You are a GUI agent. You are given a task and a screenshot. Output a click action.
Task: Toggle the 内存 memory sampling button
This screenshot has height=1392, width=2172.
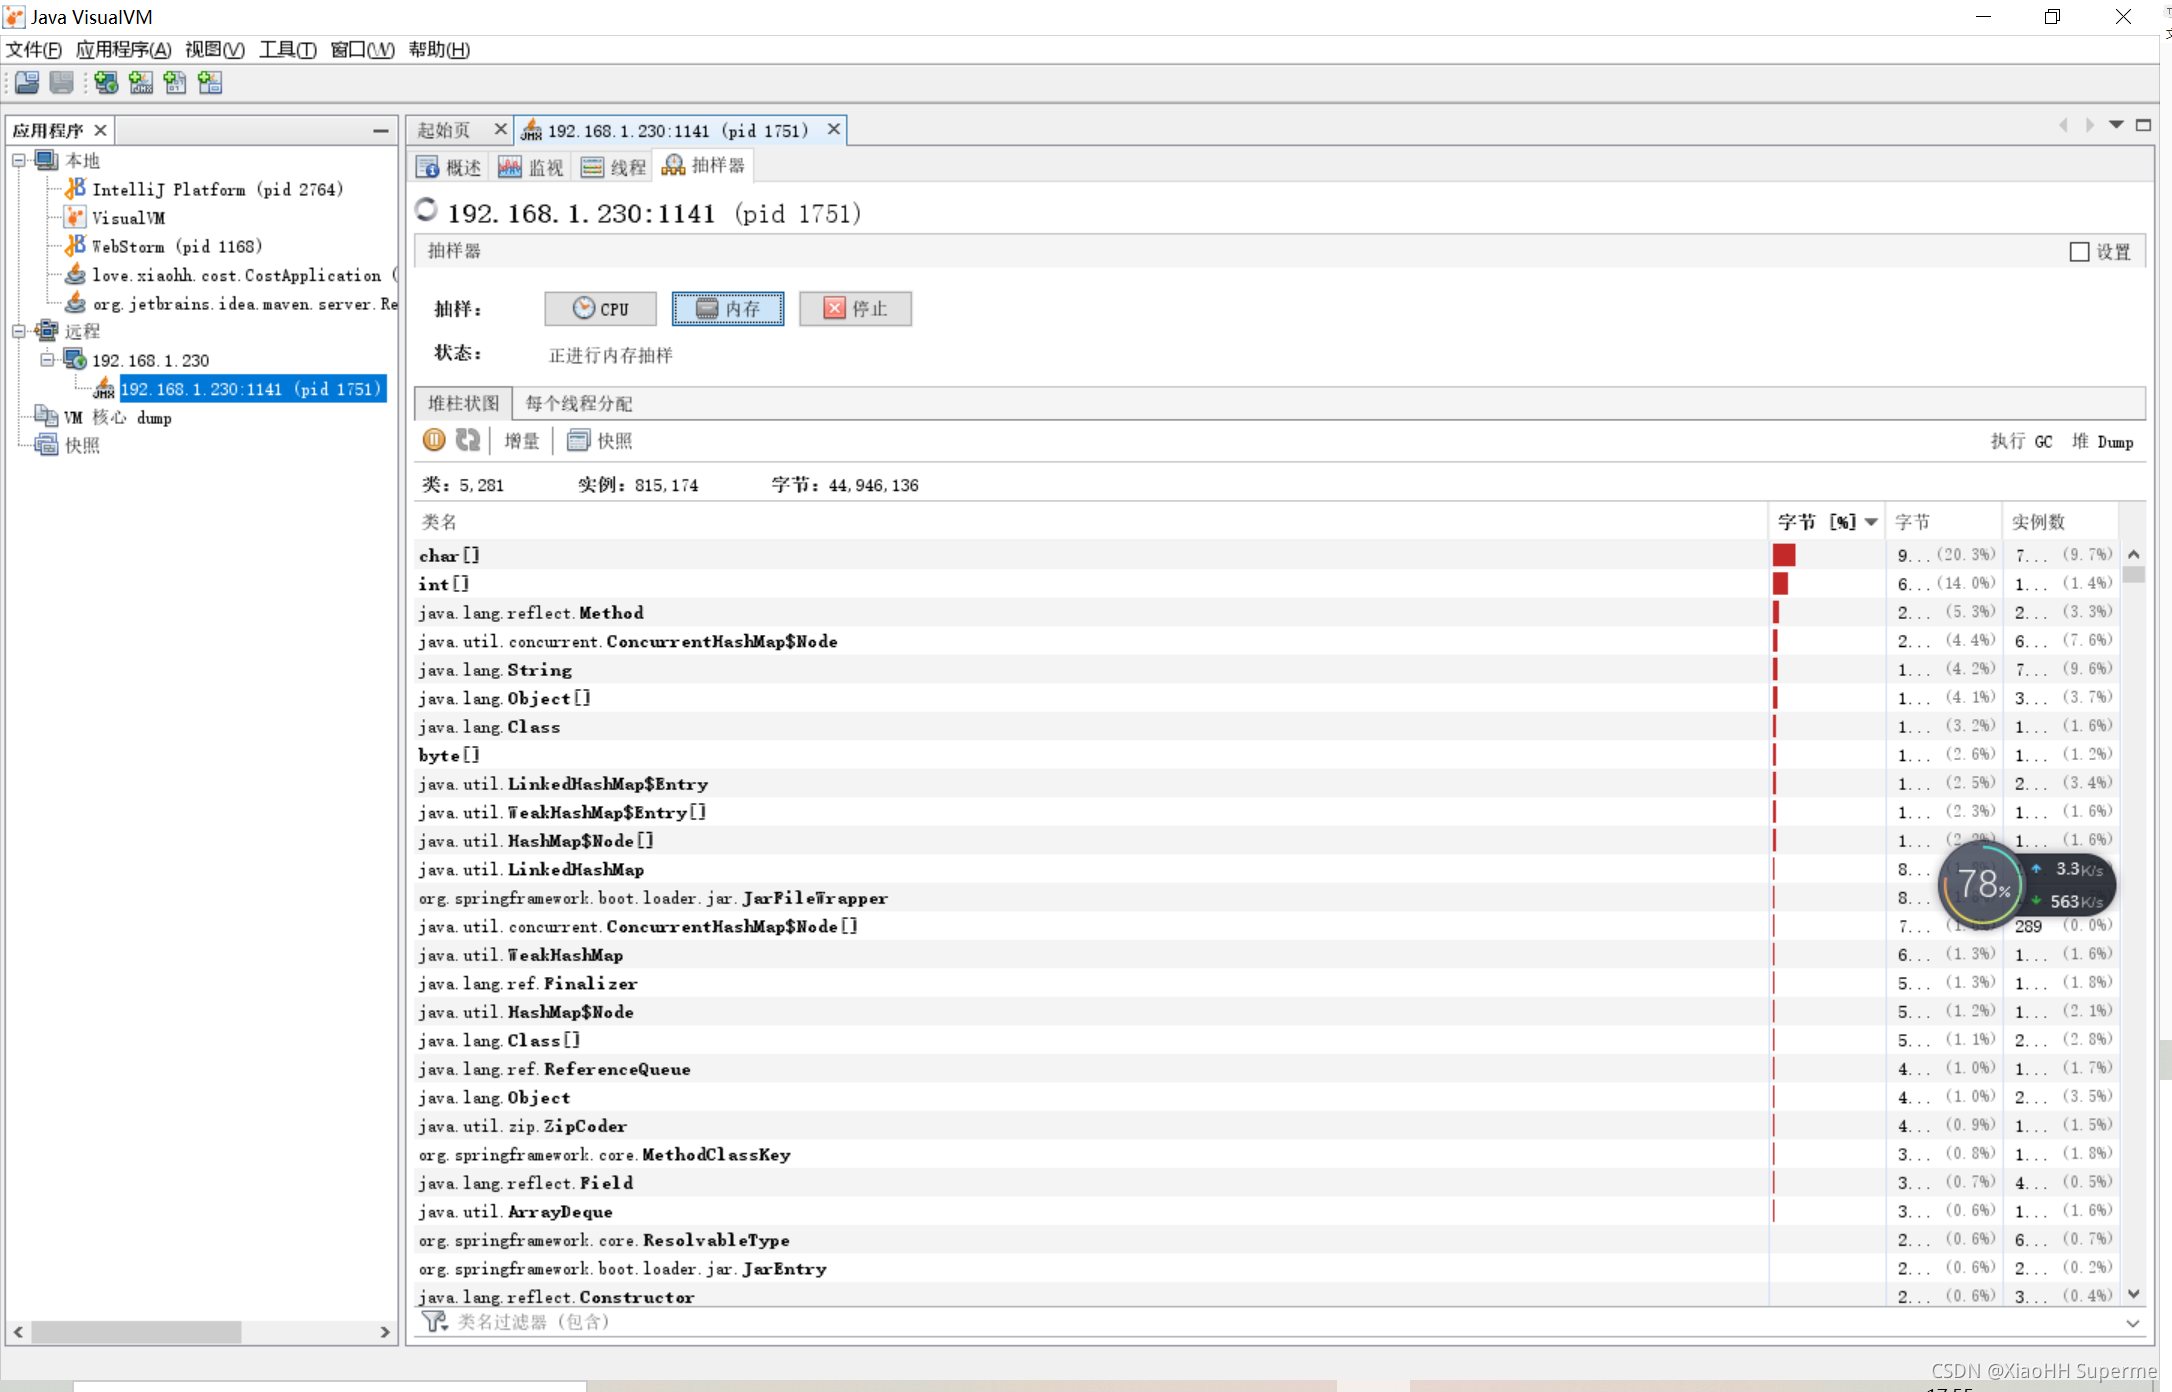(x=727, y=309)
